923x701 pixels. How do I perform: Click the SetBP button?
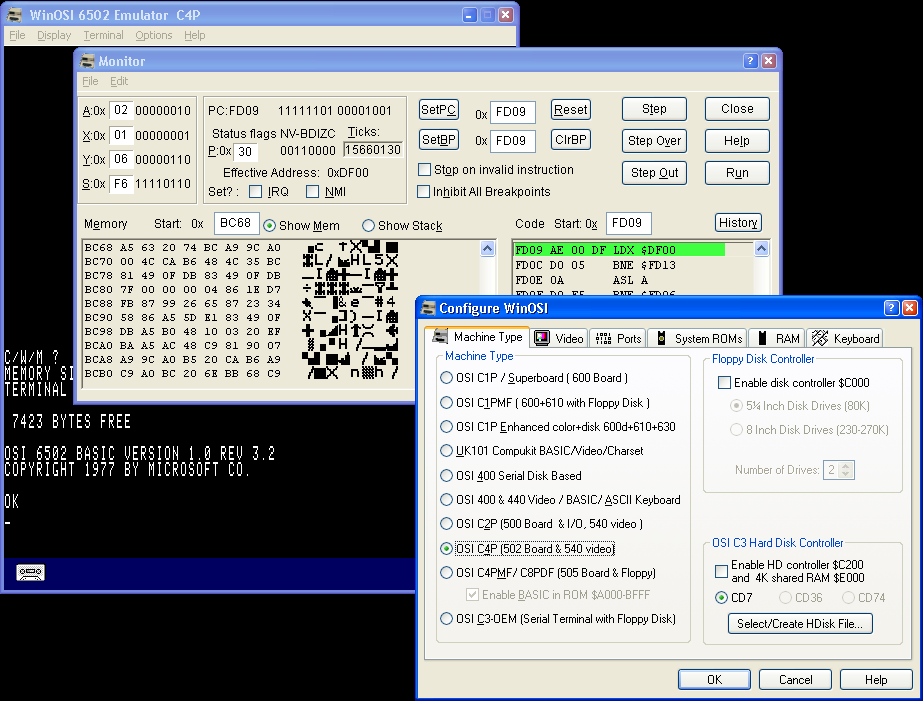click(x=439, y=139)
